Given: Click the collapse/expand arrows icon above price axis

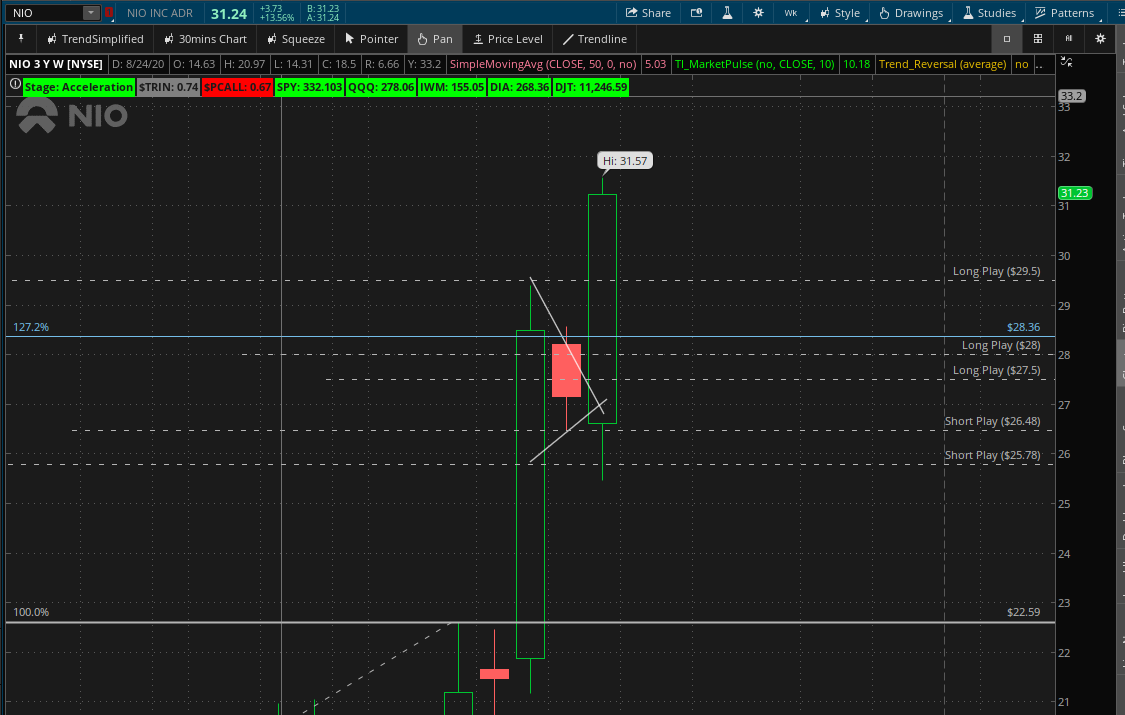Looking at the screenshot, I should 1067,62.
